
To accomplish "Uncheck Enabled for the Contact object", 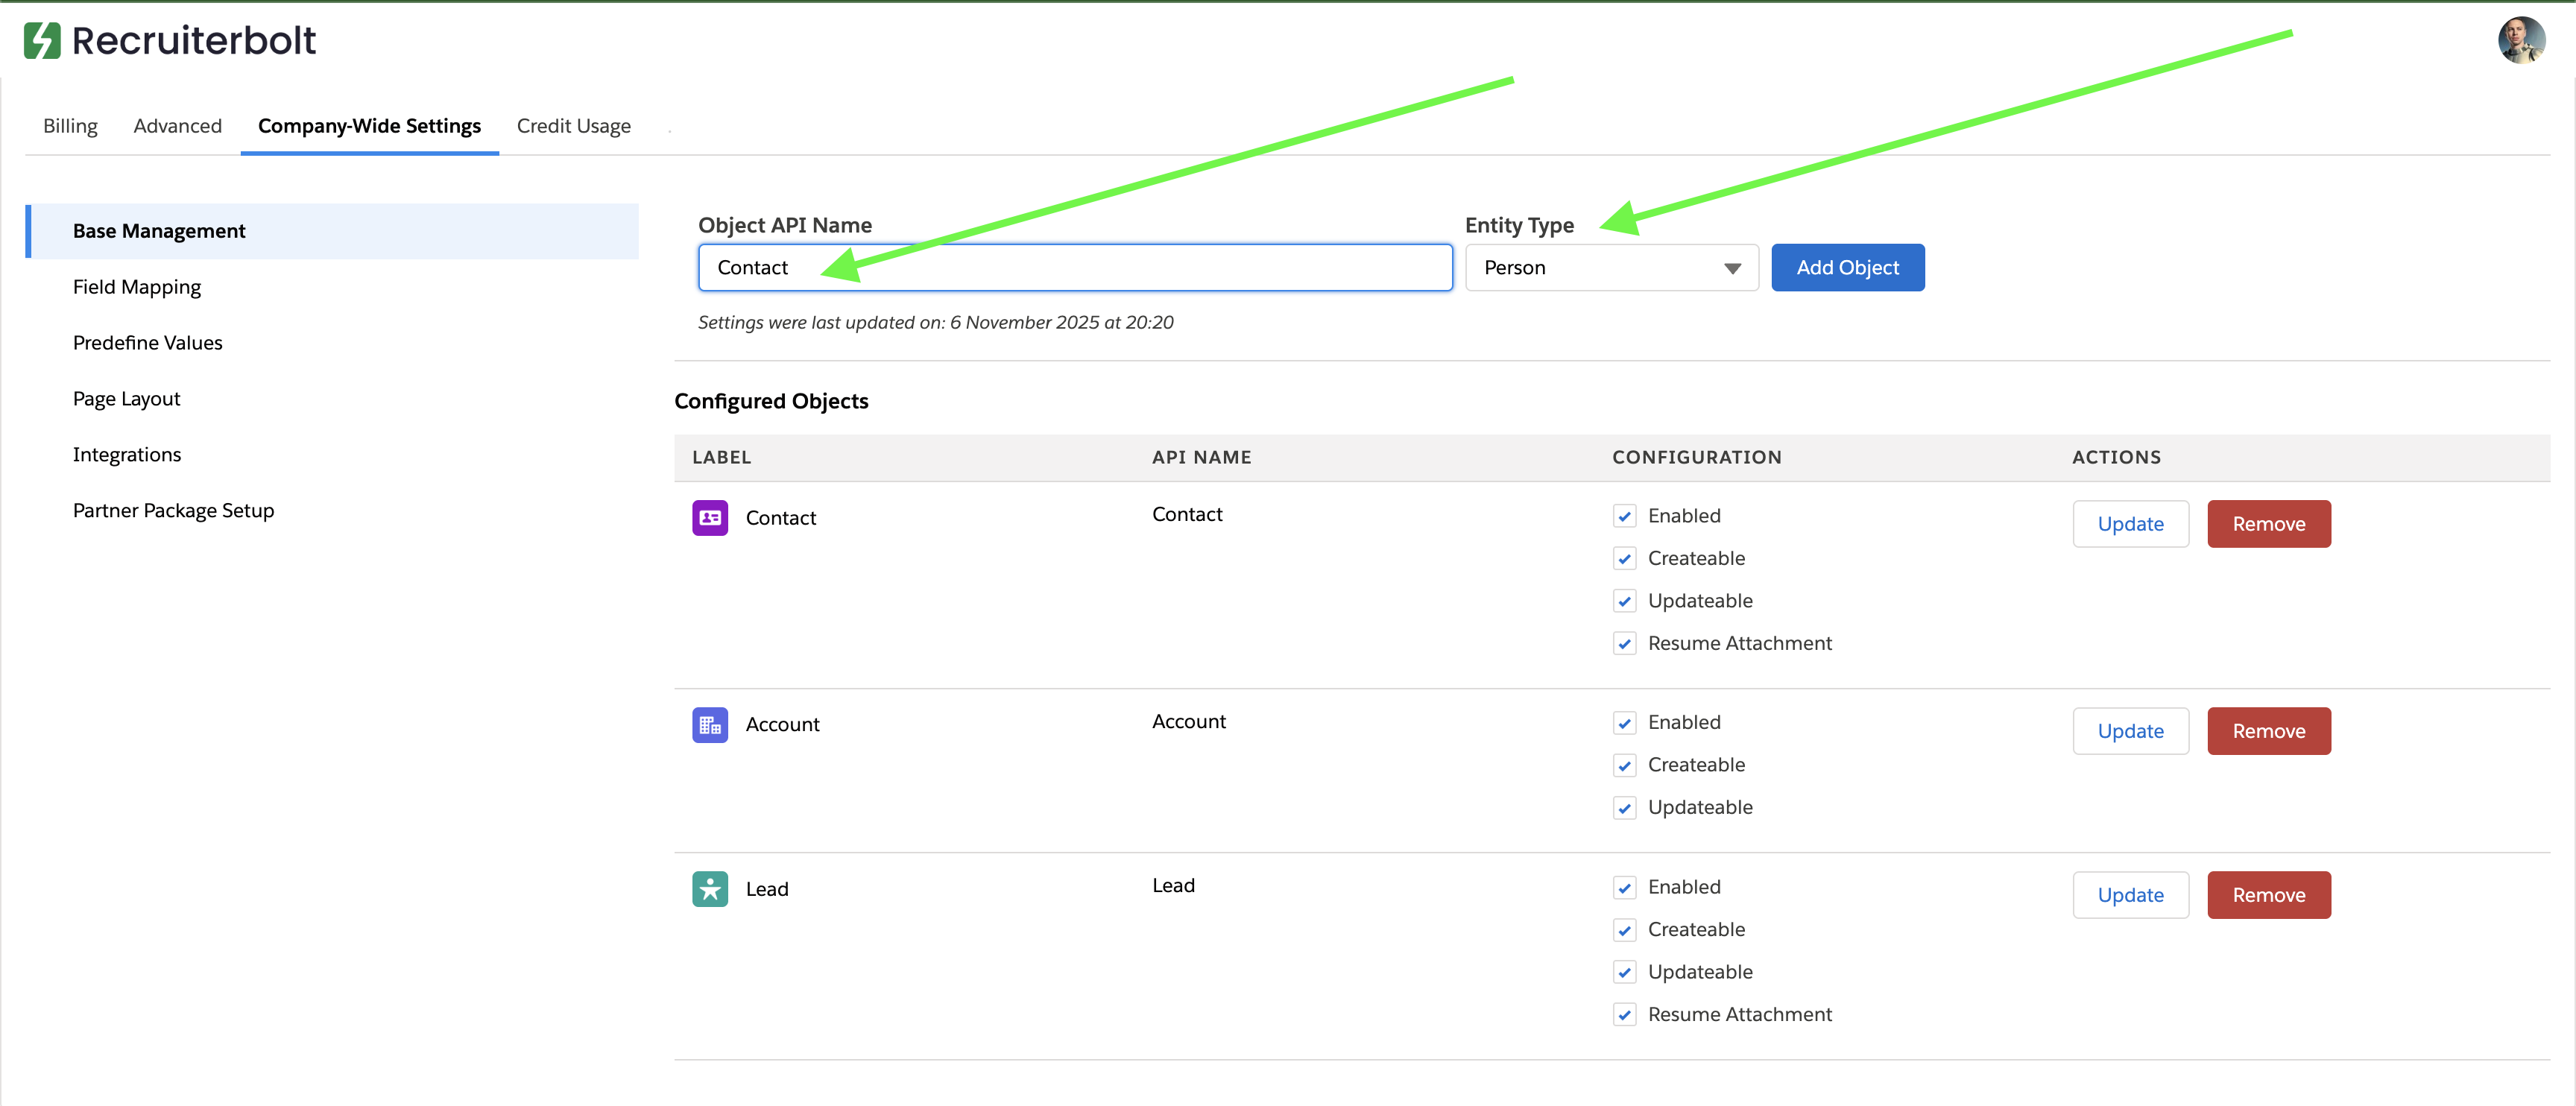I will (1624, 516).
